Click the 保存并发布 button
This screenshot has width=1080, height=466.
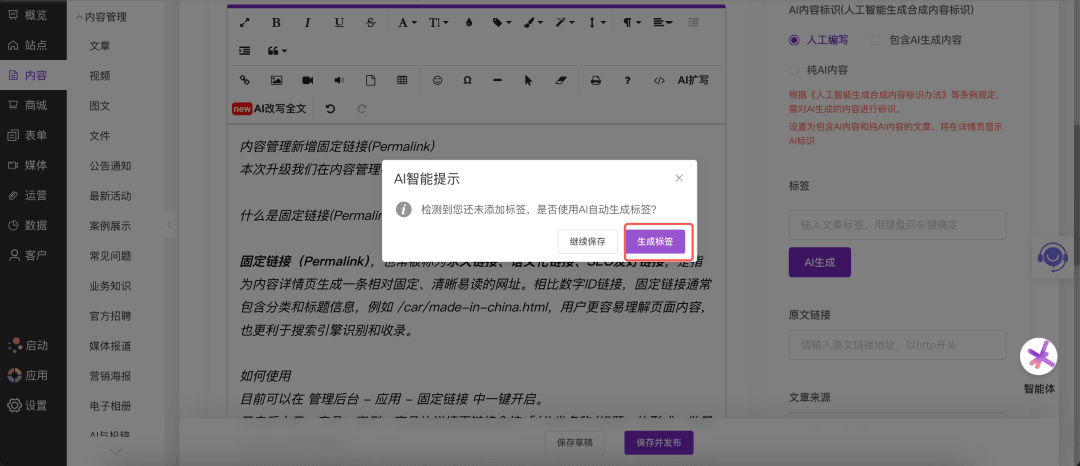point(659,443)
